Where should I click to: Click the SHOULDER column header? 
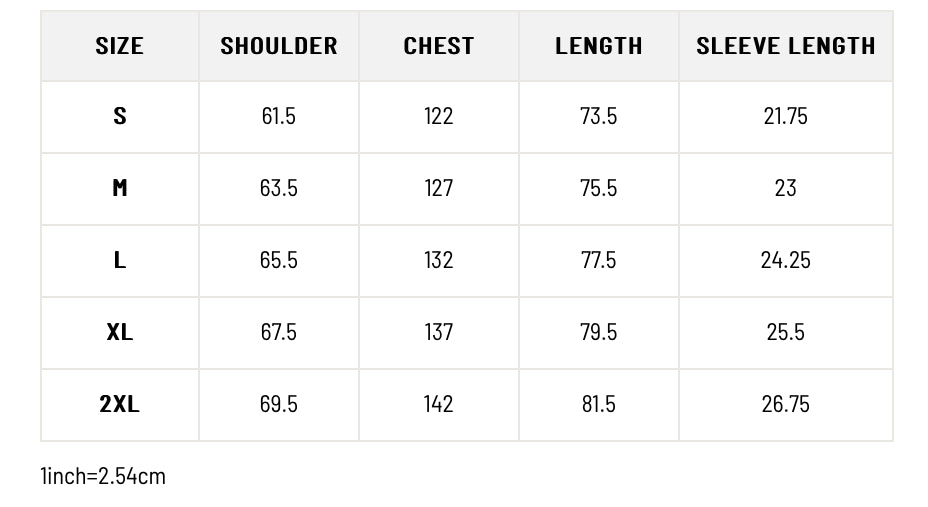(279, 46)
